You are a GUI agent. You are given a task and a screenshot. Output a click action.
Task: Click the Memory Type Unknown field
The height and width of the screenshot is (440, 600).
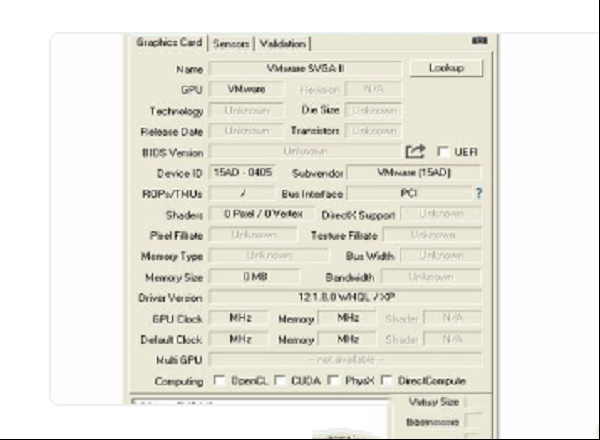[269, 255]
